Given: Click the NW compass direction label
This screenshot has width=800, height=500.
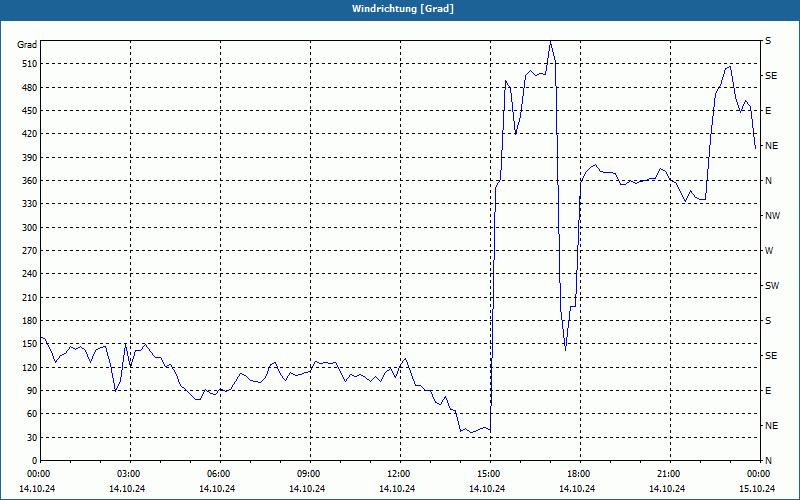Looking at the screenshot, I should pos(772,216).
